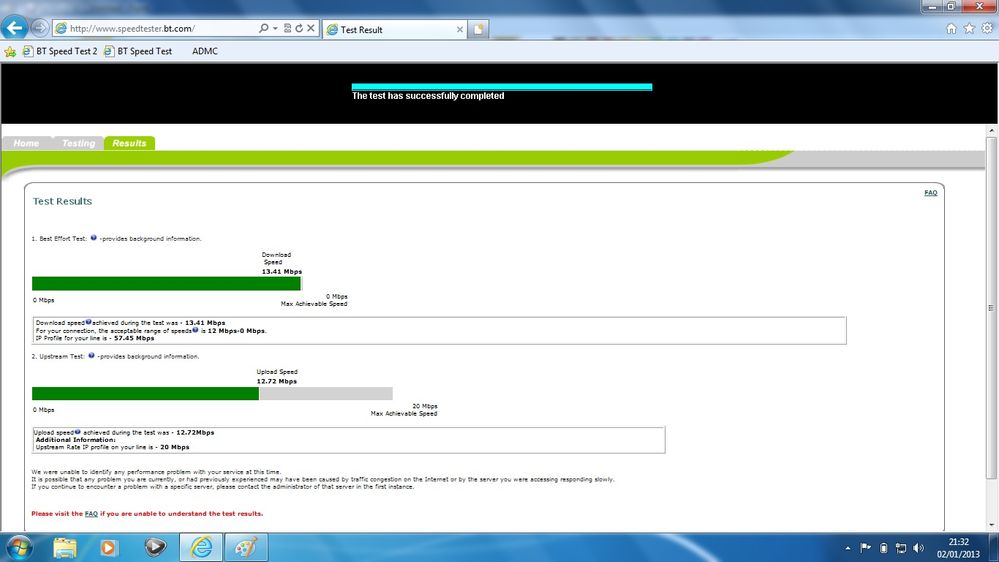Open Favorites star icon at top right
Viewport: 999px width, 562px height.
pos(969,28)
